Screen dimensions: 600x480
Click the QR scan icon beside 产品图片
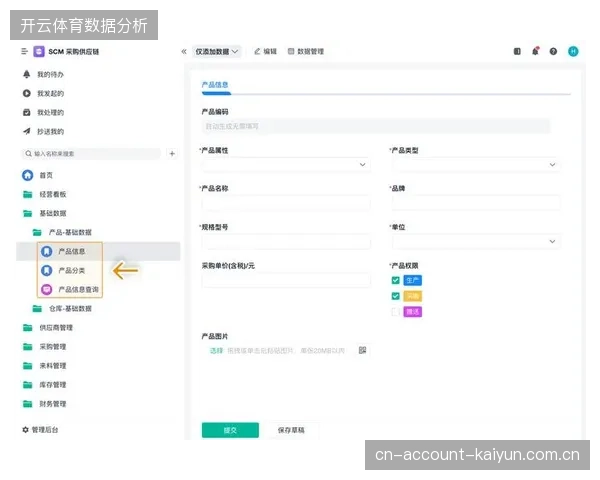point(362,350)
